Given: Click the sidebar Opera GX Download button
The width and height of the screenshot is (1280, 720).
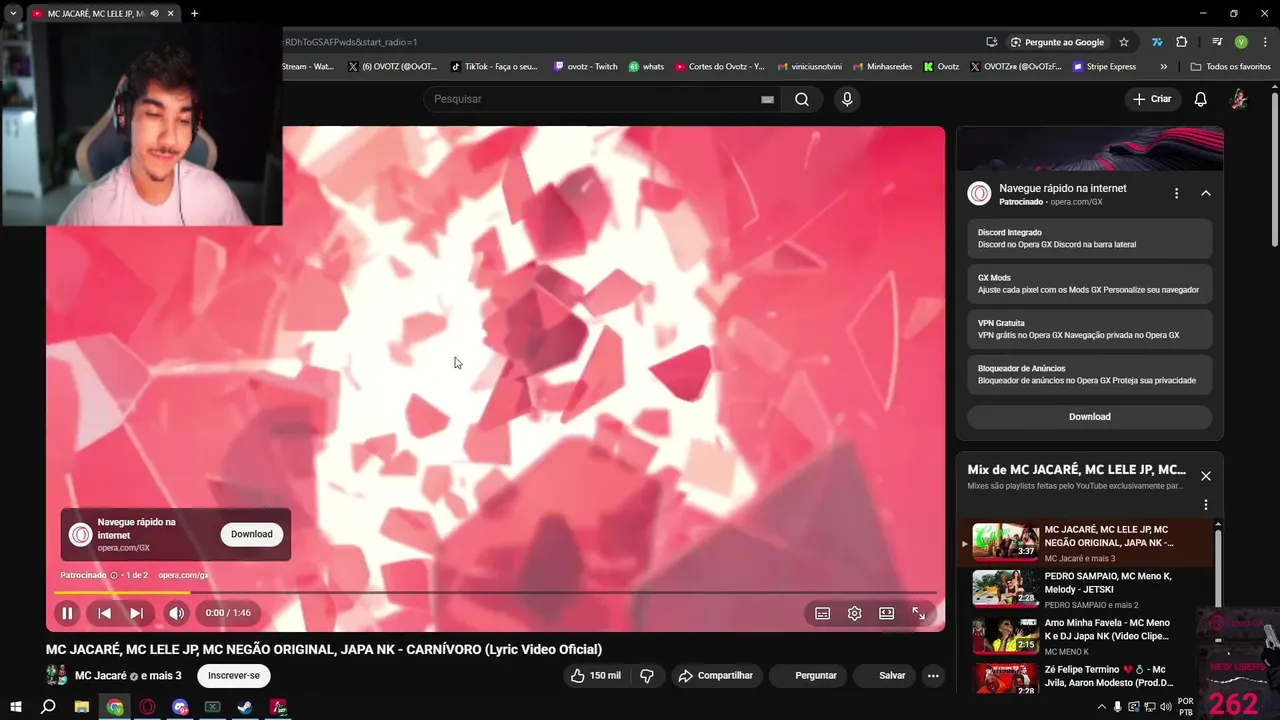Looking at the screenshot, I should pyautogui.click(x=1090, y=417).
